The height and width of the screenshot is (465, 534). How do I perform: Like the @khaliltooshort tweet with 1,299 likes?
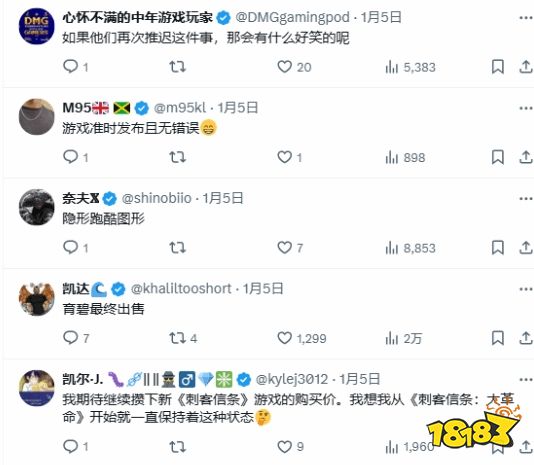point(302,338)
